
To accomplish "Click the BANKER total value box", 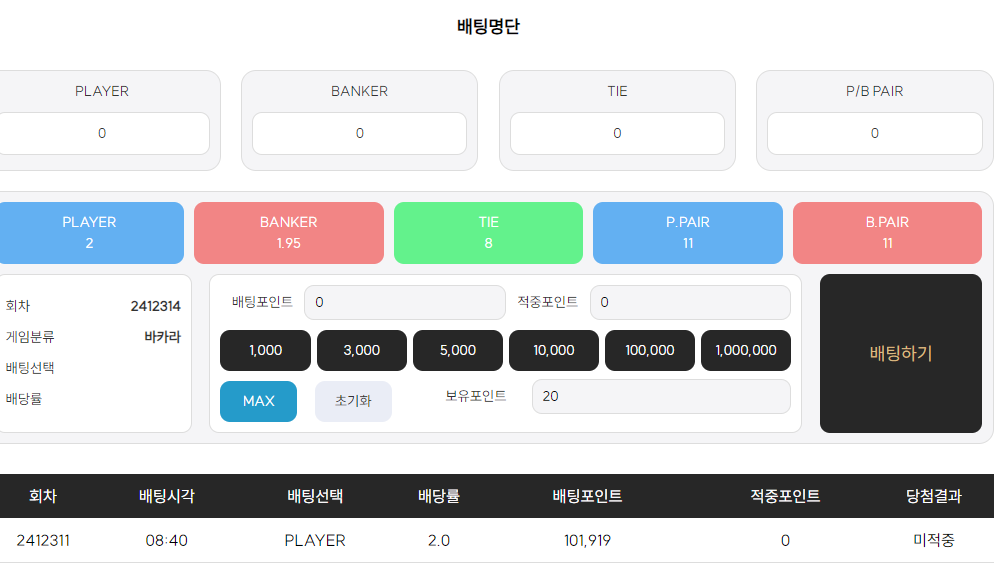I will [359, 133].
